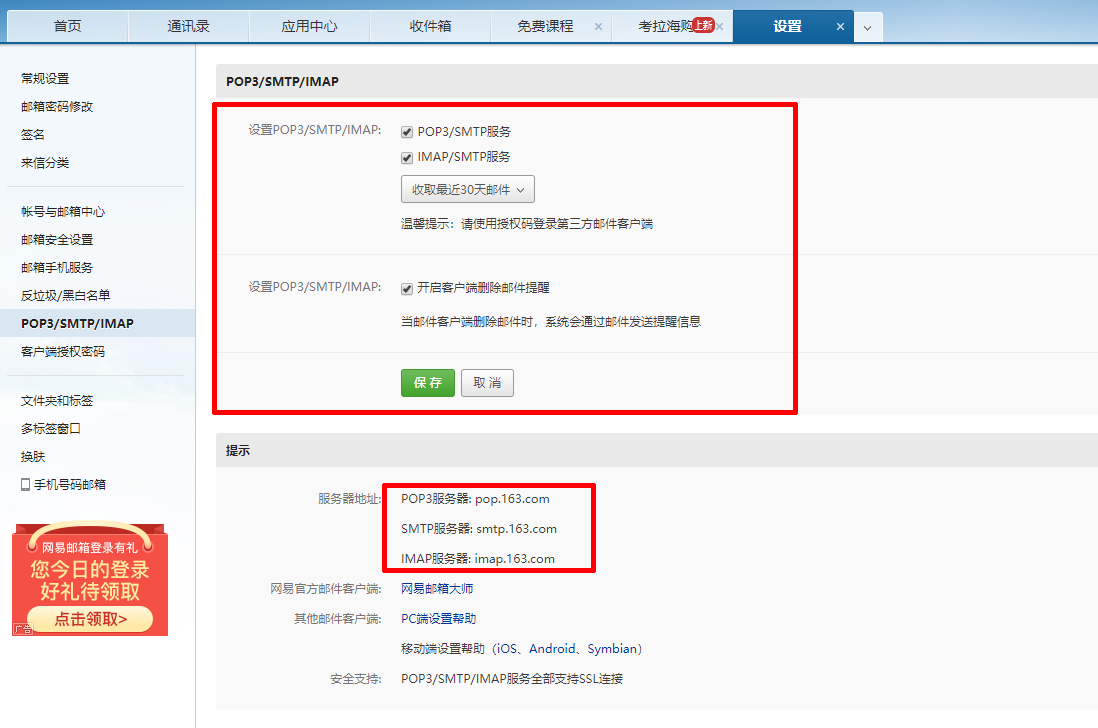This screenshot has width=1098, height=728.
Task: Open the 签名 signature settings
Action: pos(32,134)
